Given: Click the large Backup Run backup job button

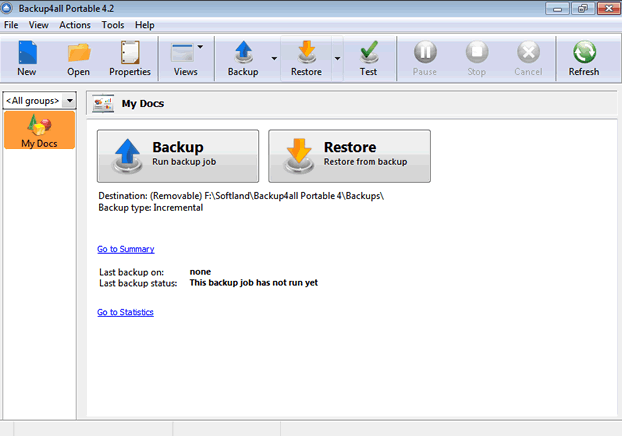Looking at the screenshot, I should tap(178, 156).
